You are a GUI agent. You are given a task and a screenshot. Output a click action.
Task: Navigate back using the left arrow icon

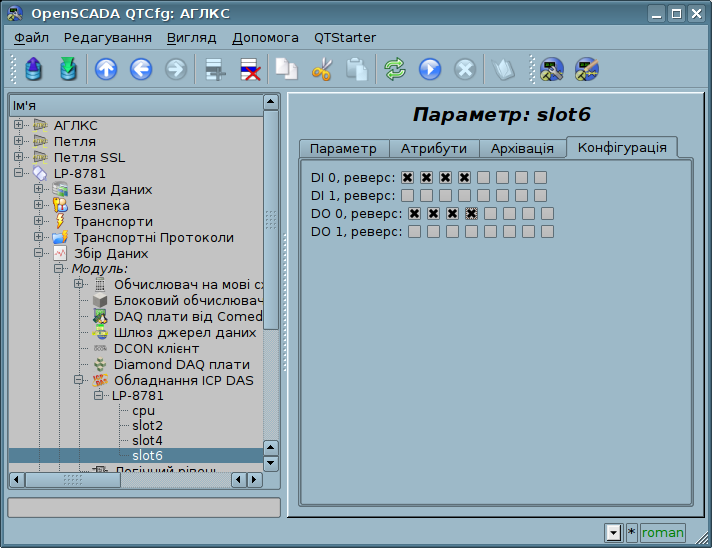140,69
